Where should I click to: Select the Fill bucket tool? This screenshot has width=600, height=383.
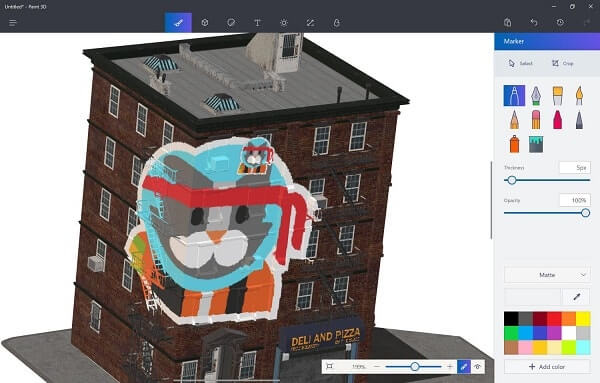(x=536, y=144)
